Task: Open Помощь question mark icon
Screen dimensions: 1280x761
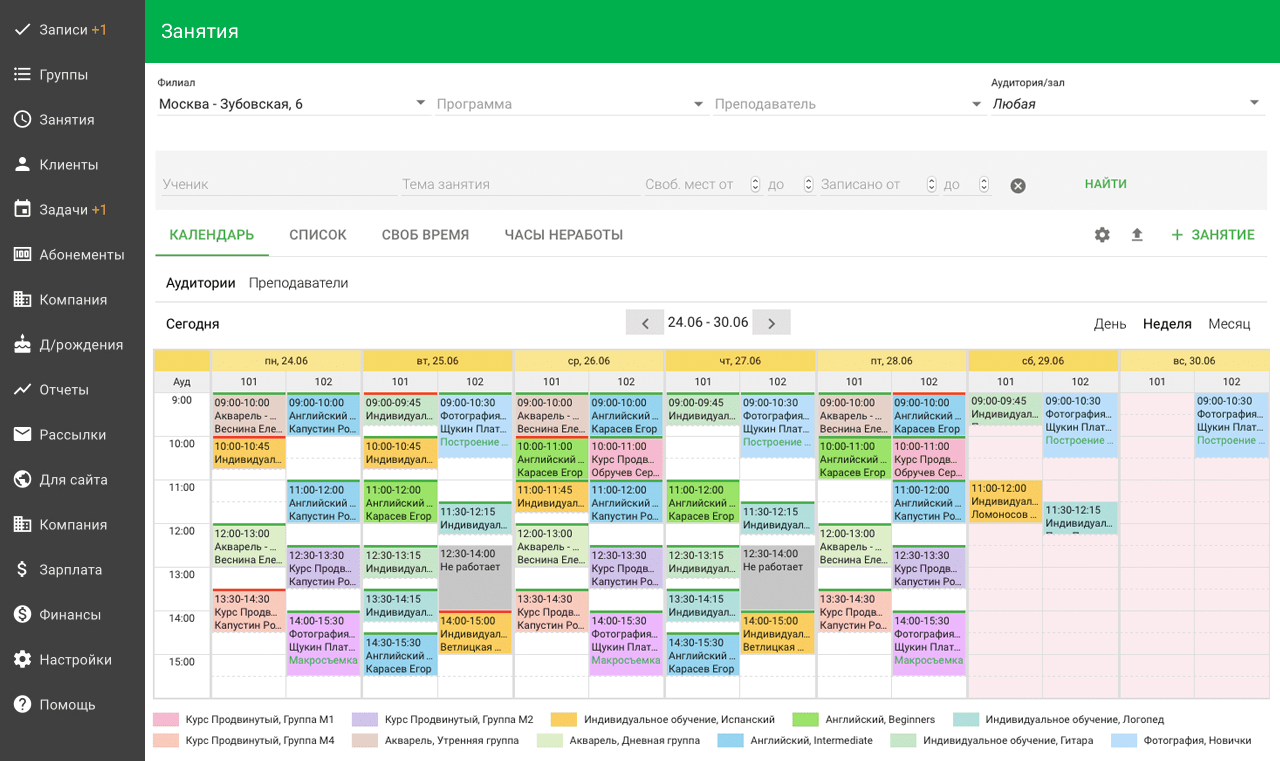Action: click(22, 705)
